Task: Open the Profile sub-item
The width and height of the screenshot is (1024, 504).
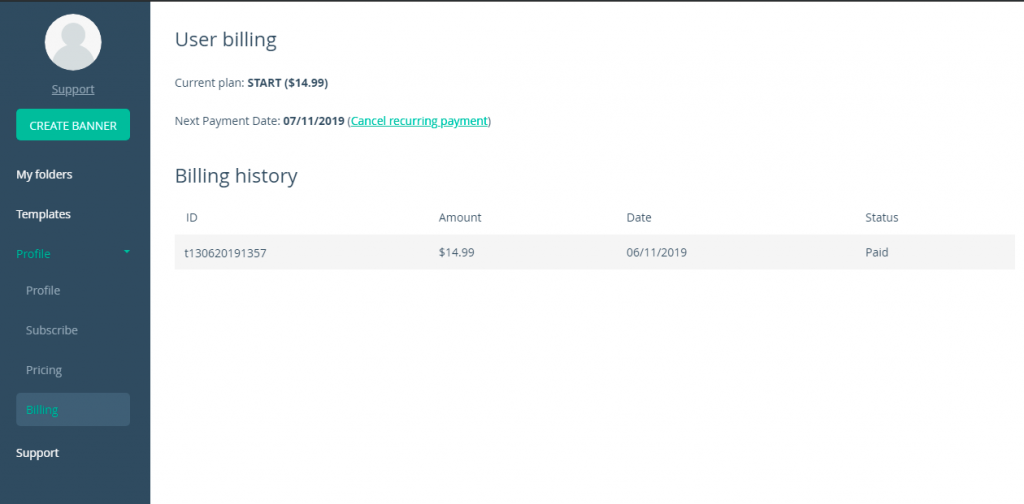Action: tap(43, 291)
